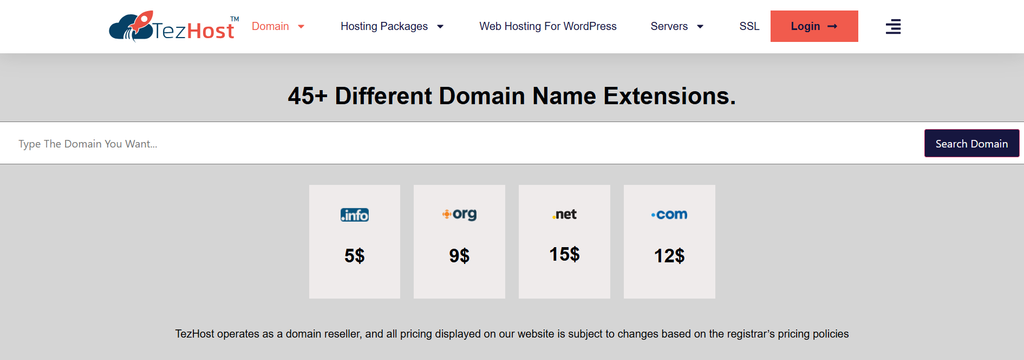Click the Search Domain button

click(972, 143)
